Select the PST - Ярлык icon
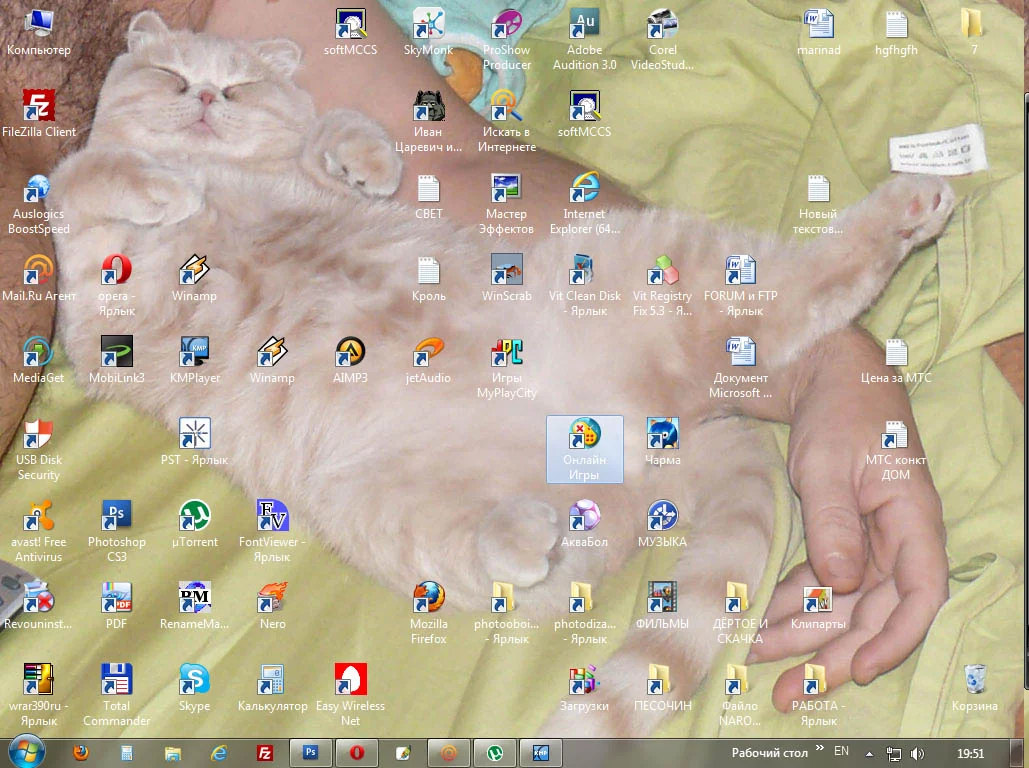The width and height of the screenshot is (1029, 768). coord(194,442)
